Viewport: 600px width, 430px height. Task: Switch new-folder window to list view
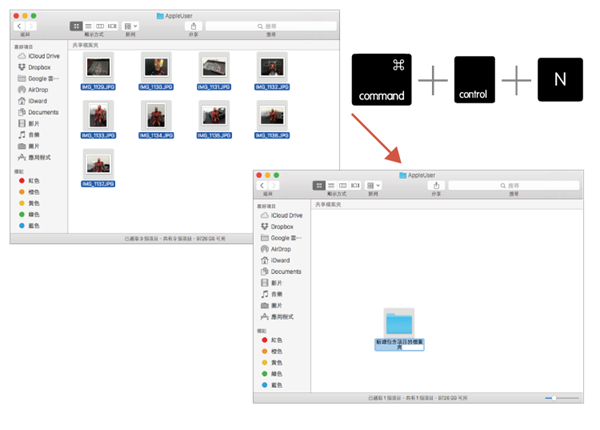click(x=331, y=186)
